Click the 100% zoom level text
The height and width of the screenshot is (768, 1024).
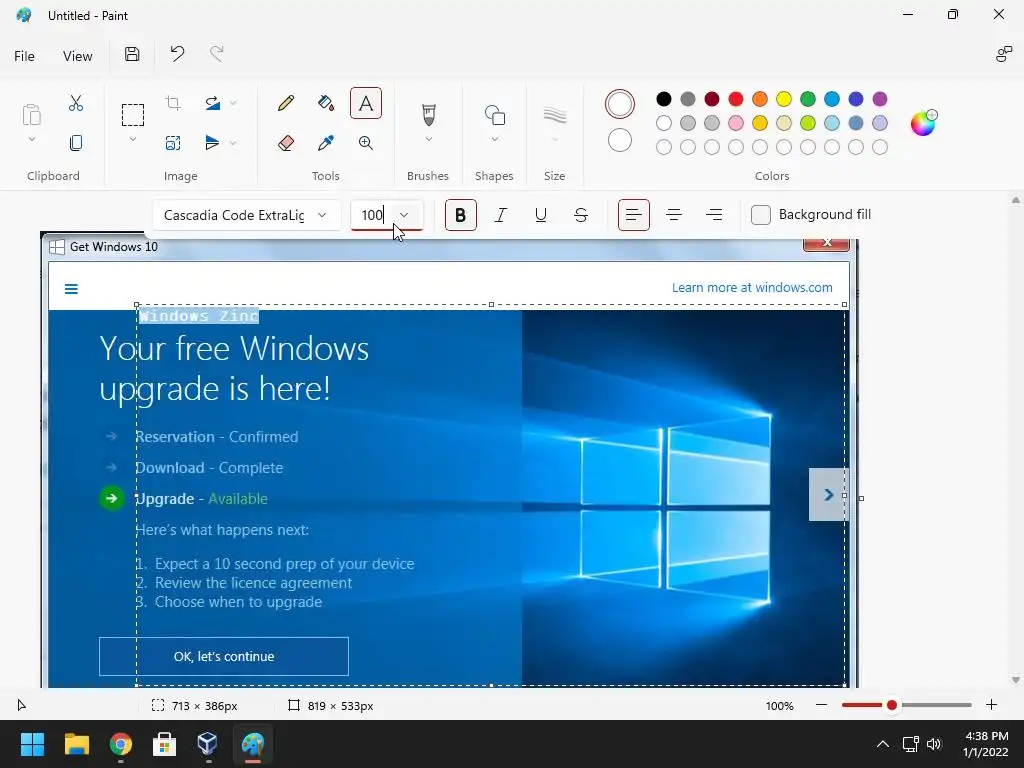[780, 705]
